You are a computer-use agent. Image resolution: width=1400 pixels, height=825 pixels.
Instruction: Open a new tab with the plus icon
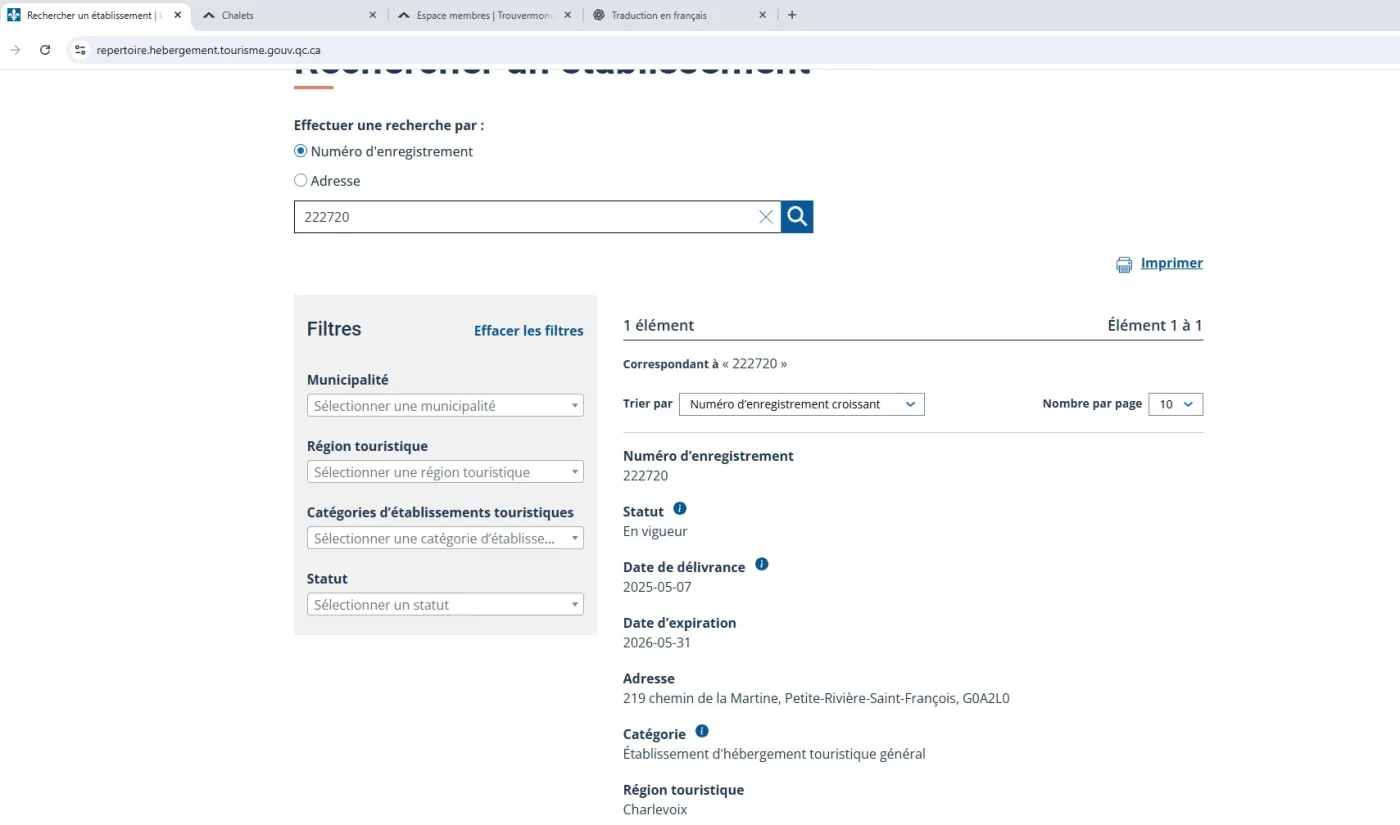point(792,15)
